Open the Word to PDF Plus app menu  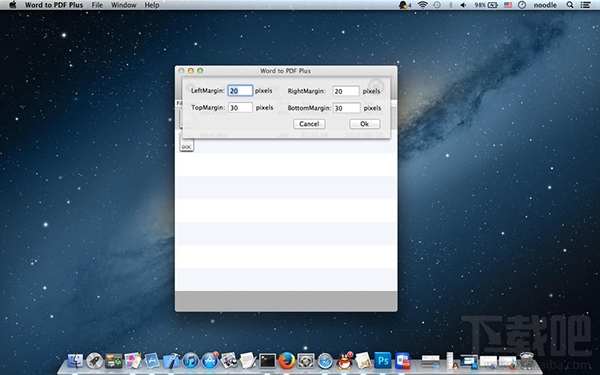point(54,5)
